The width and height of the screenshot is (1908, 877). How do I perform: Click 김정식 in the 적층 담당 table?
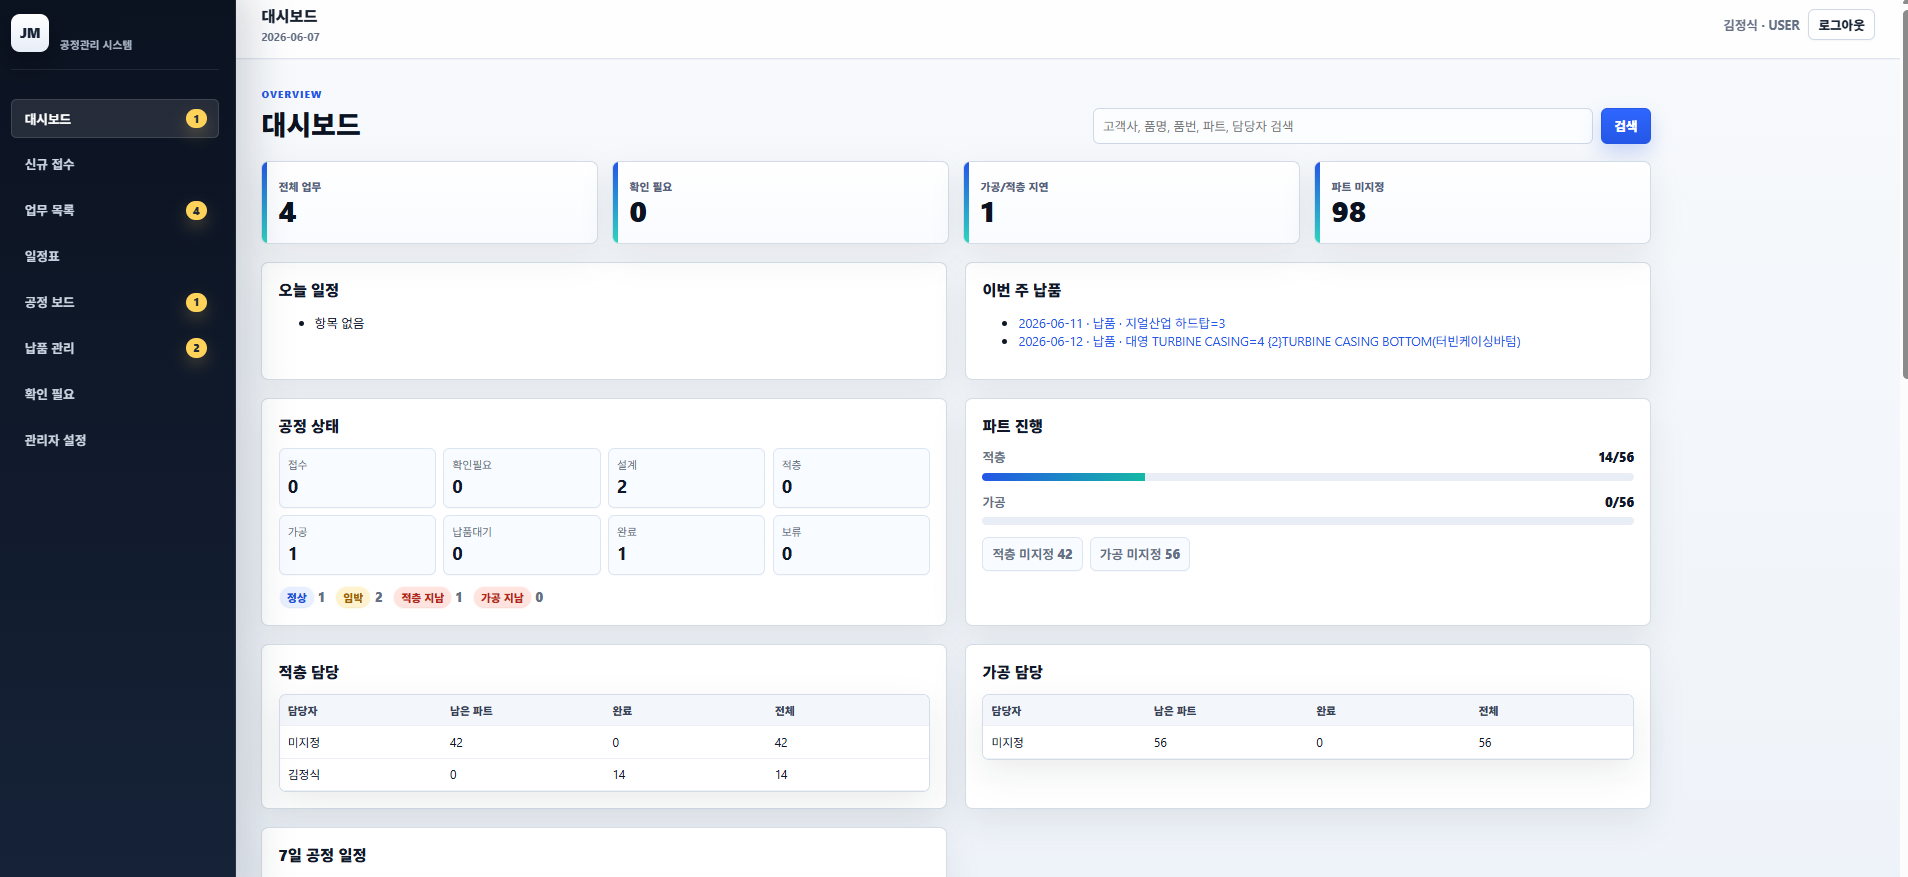click(304, 775)
